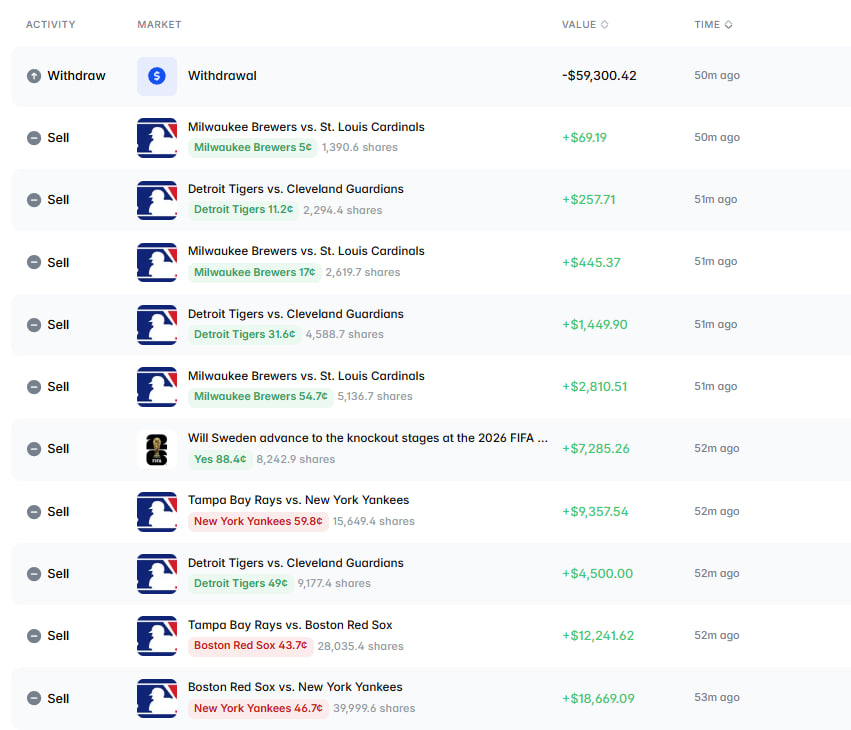Open Tampa Bay Rays vs. Boston Red Sox

tap(290, 625)
